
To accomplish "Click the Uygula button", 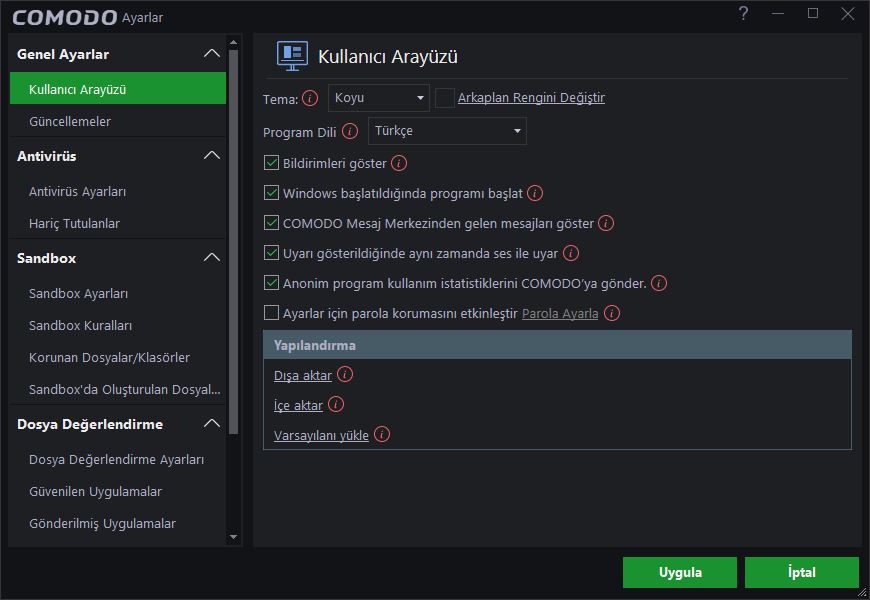I will click(680, 572).
